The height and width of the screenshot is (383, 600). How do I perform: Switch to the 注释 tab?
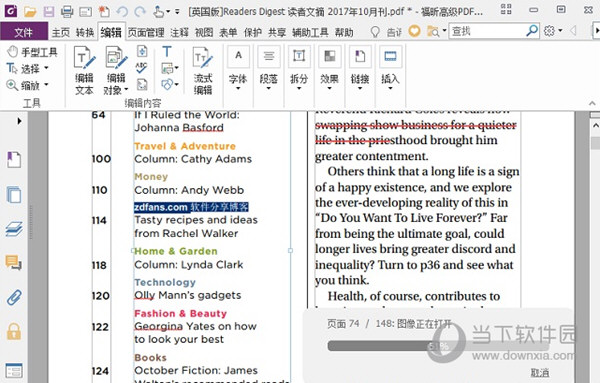tap(179, 33)
